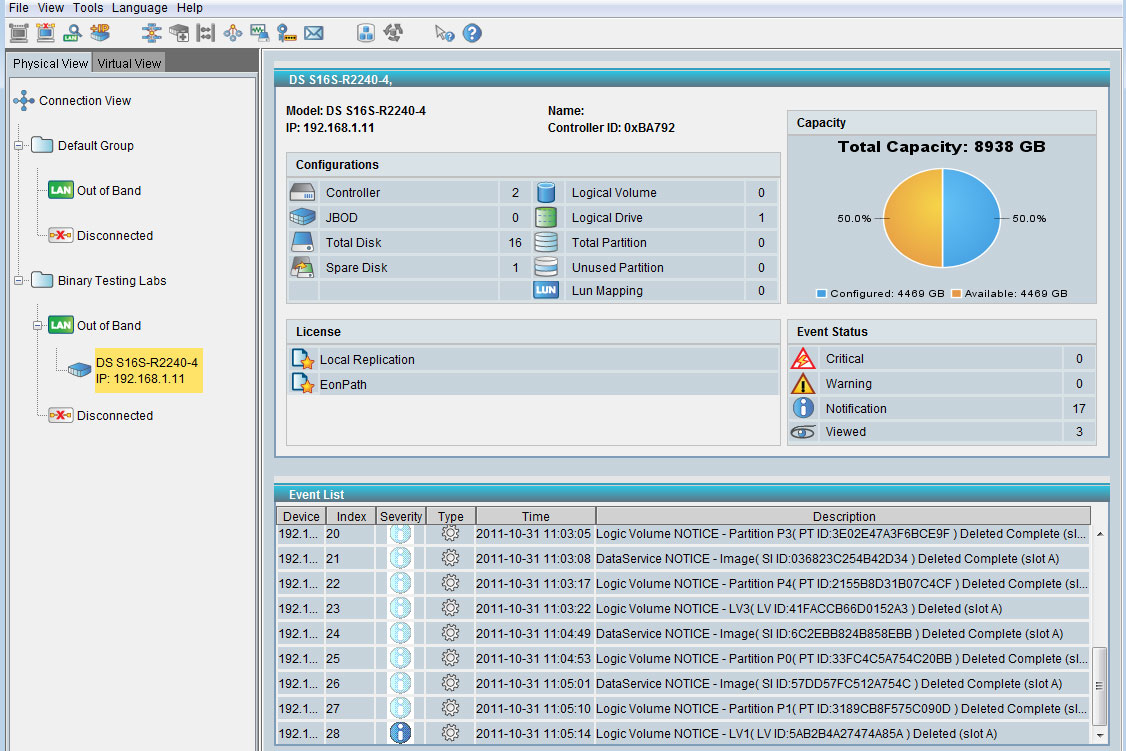This screenshot has width=1126, height=751.
Task: Switch to the Virtual View tab
Action: pyautogui.click(x=129, y=63)
